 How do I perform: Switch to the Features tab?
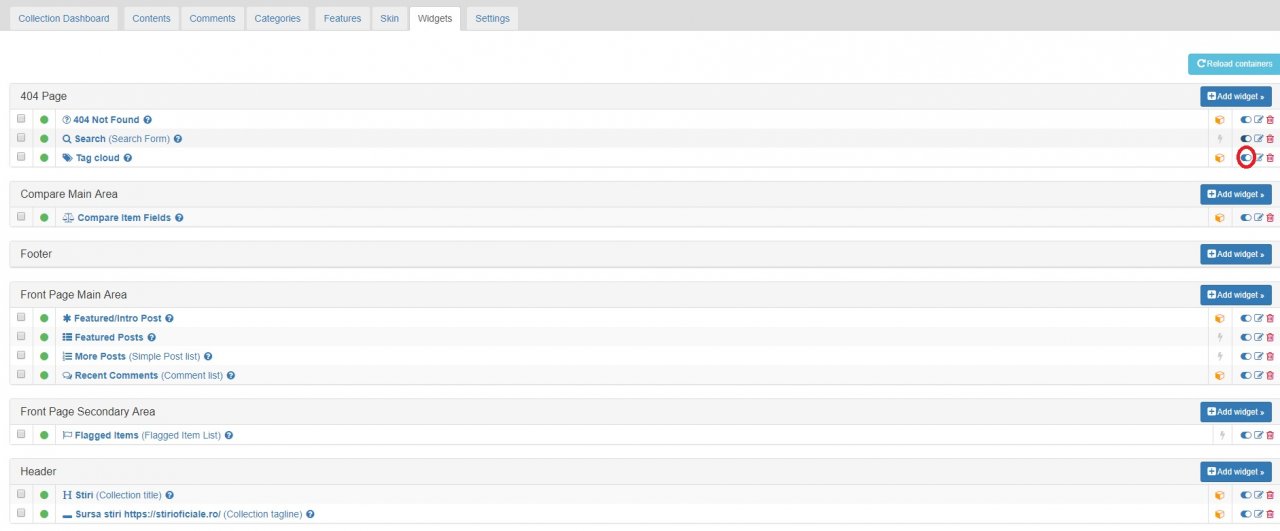(342, 19)
